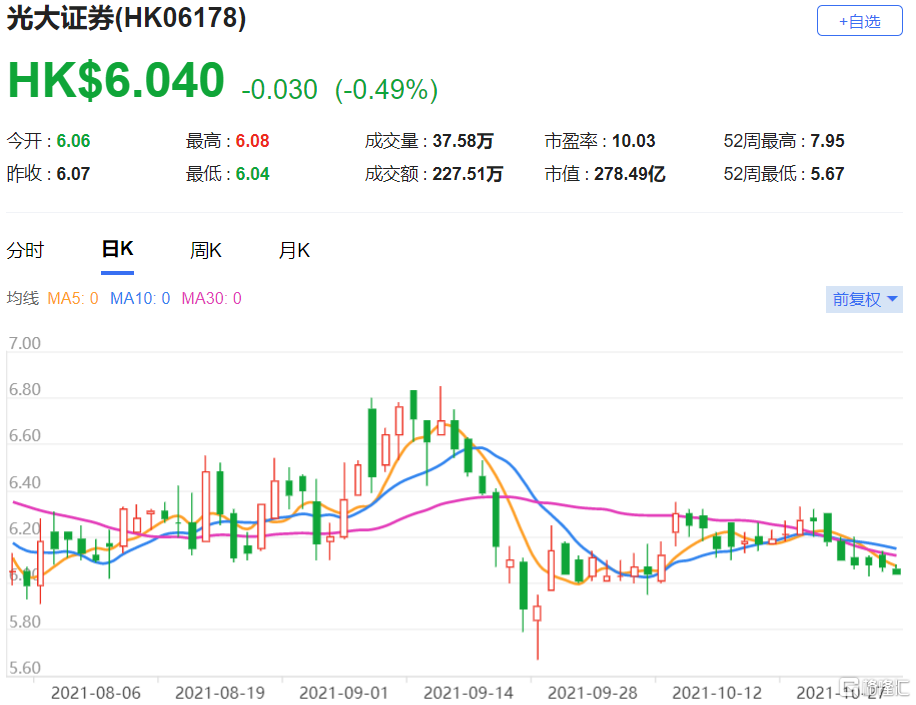Viewport: 916px width, 705px height.
Task: Click previous close value 6.07
Action: click(x=74, y=173)
